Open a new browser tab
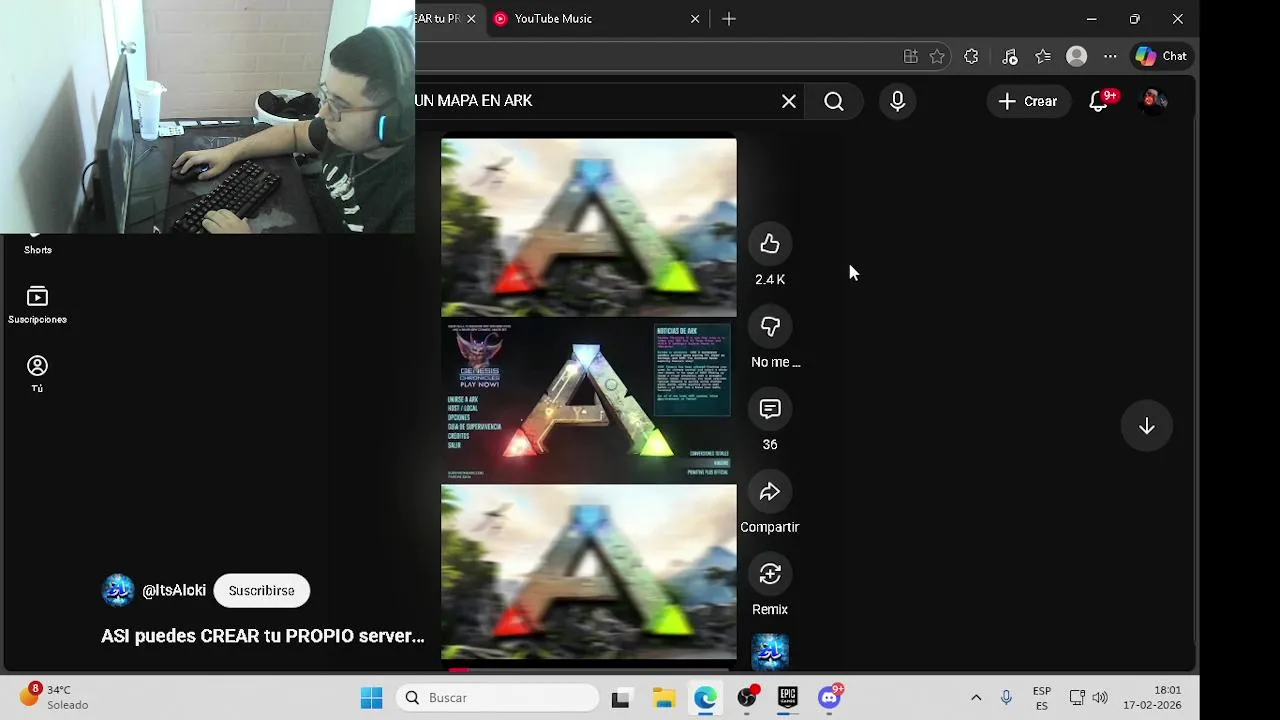The image size is (1280, 720). point(729,19)
